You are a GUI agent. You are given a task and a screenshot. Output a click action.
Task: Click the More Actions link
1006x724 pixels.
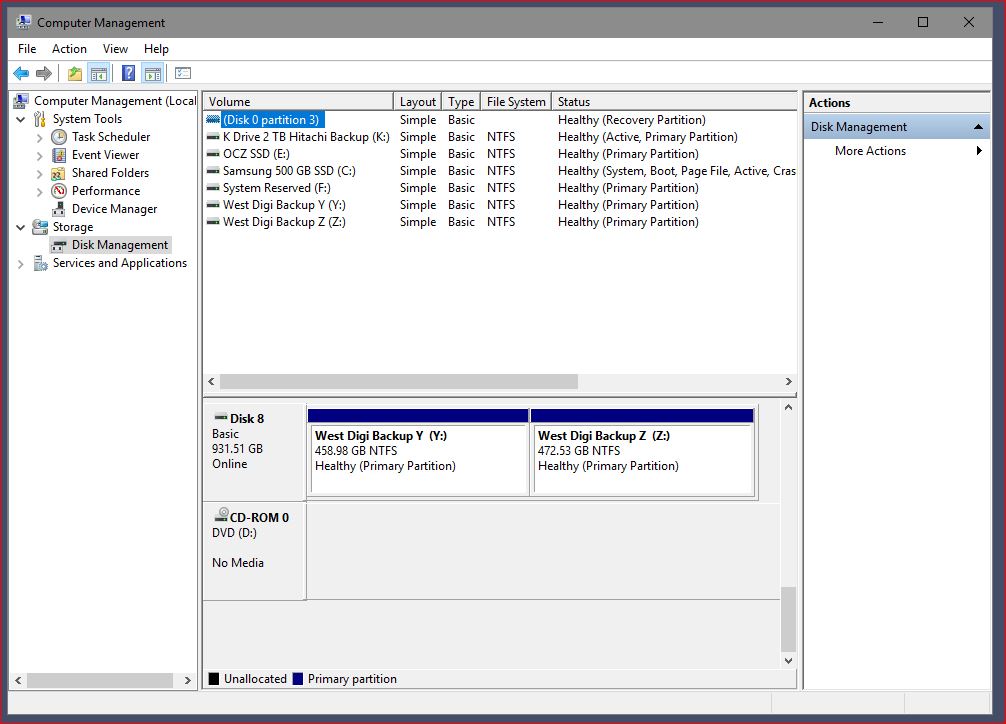point(870,151)
